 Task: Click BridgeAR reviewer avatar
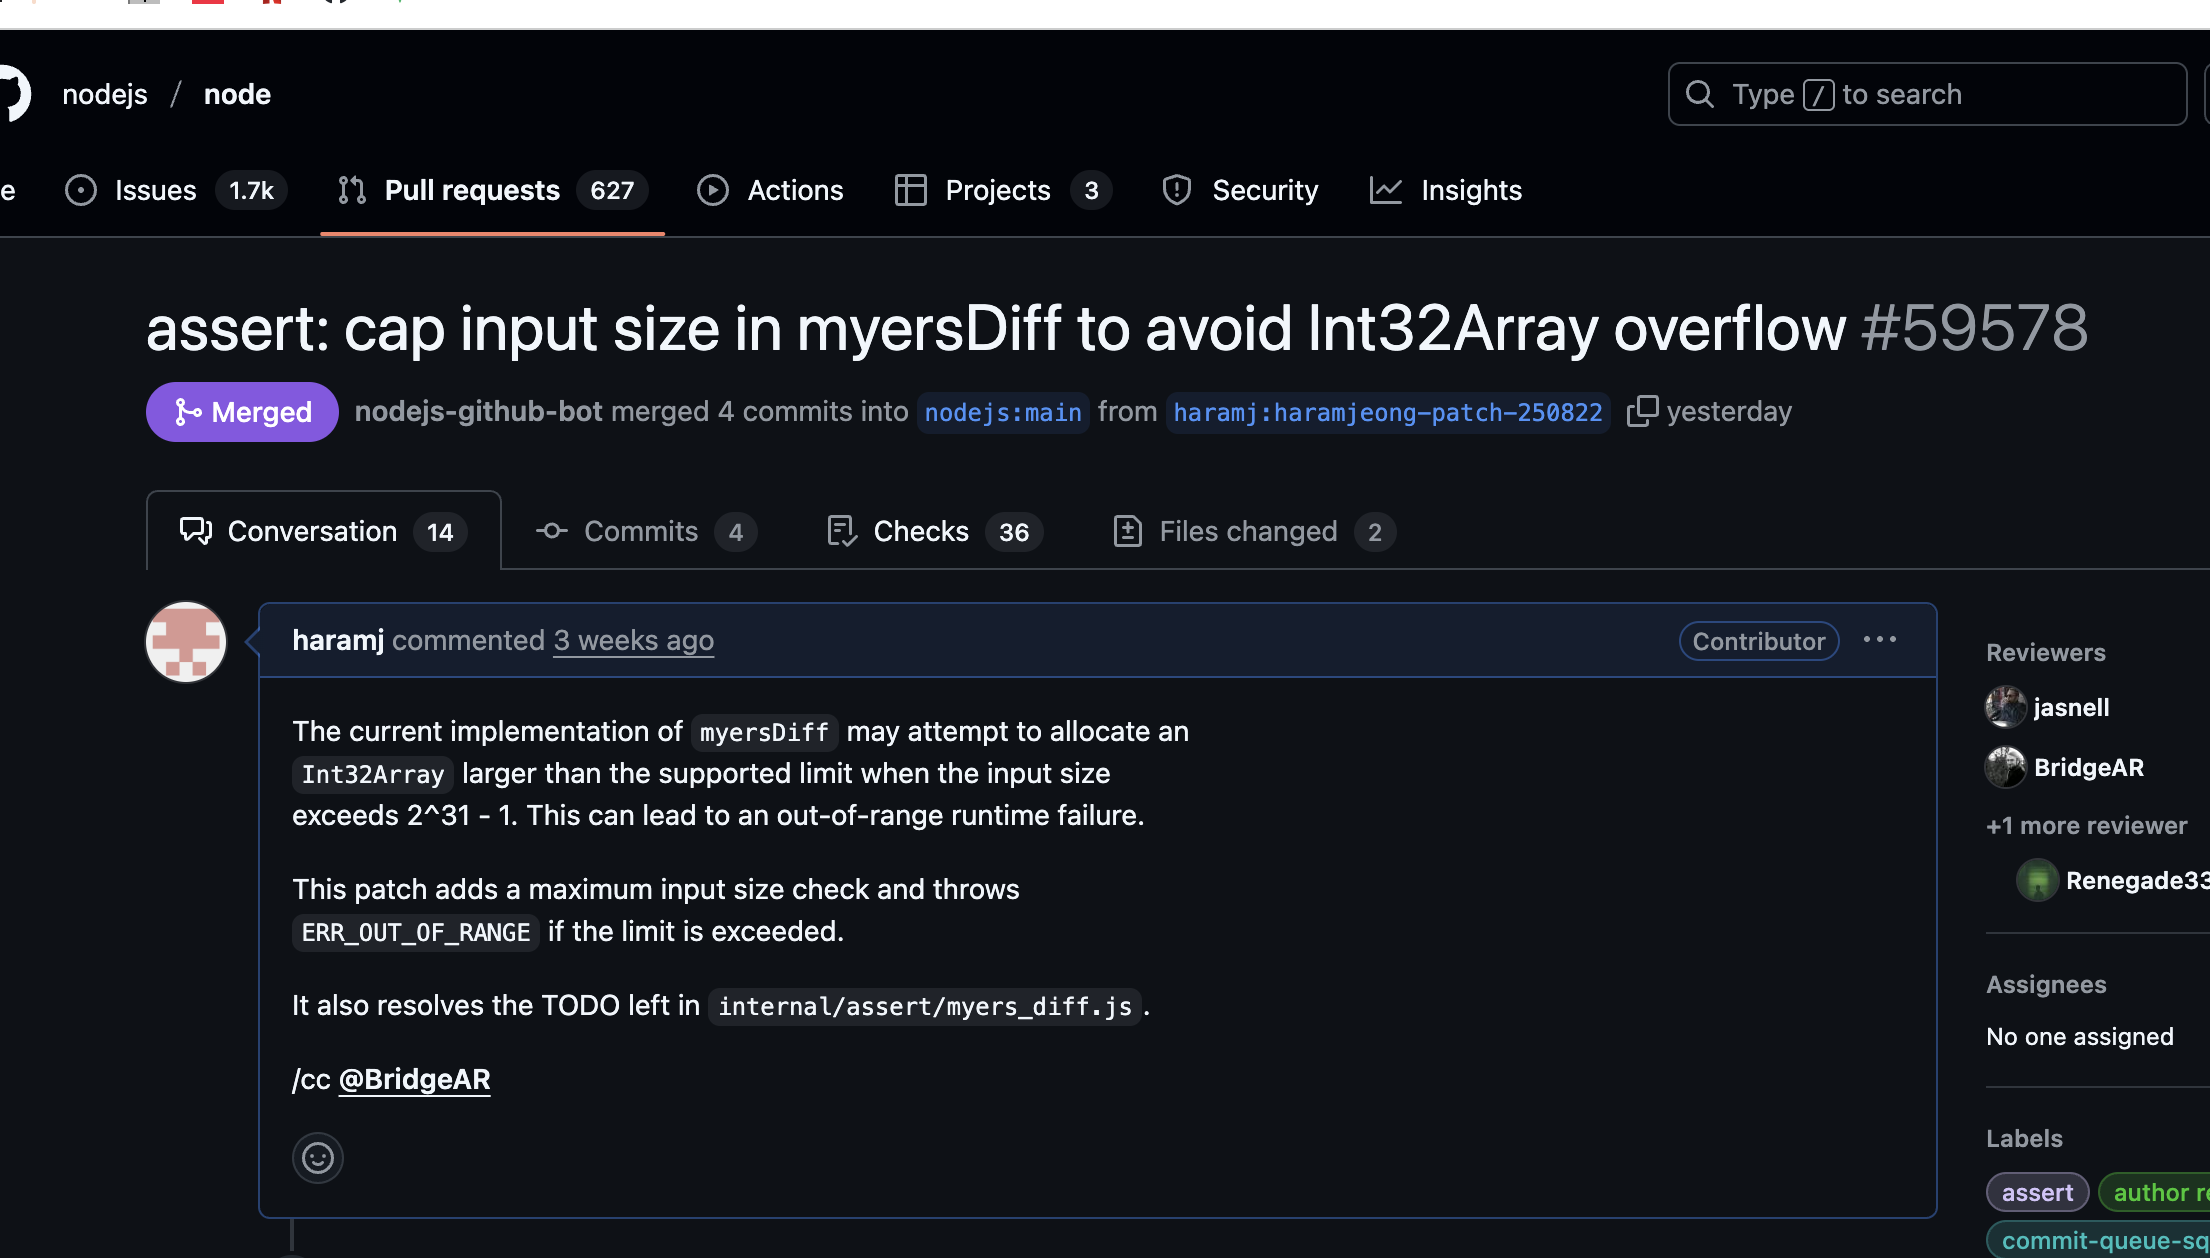(x=2005, y=767)
